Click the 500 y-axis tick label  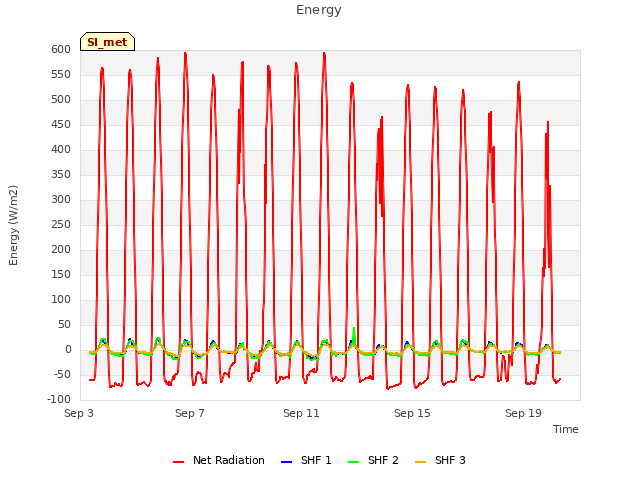pos(61,100)
